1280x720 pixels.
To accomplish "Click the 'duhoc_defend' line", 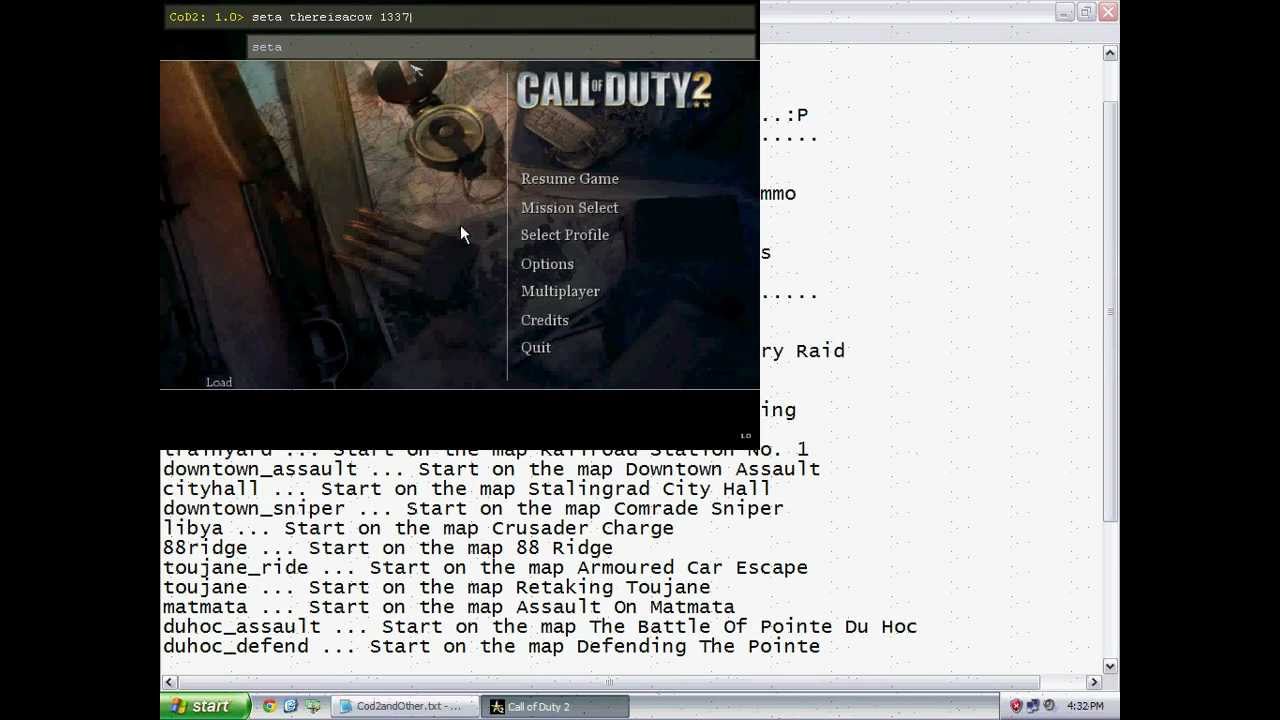I will click(x=491, y=646).
